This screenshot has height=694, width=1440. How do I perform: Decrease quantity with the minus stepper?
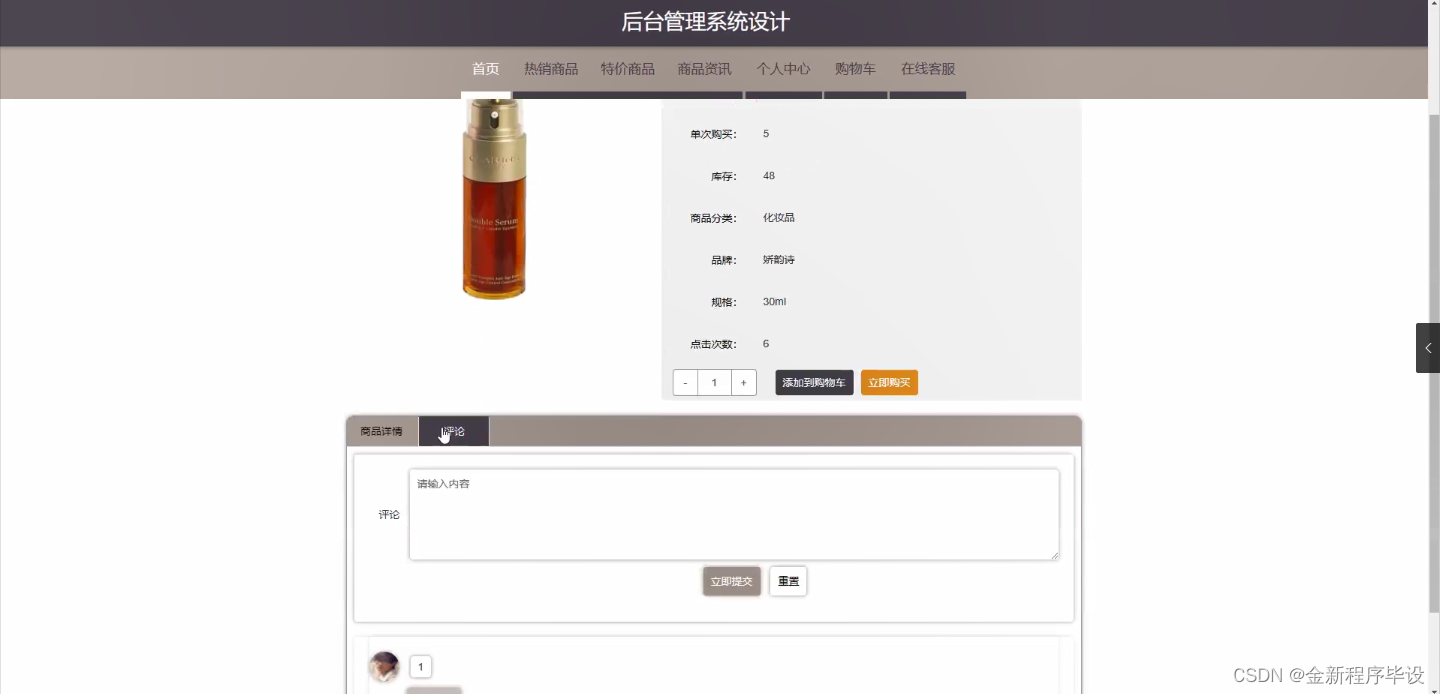[684, 382]
